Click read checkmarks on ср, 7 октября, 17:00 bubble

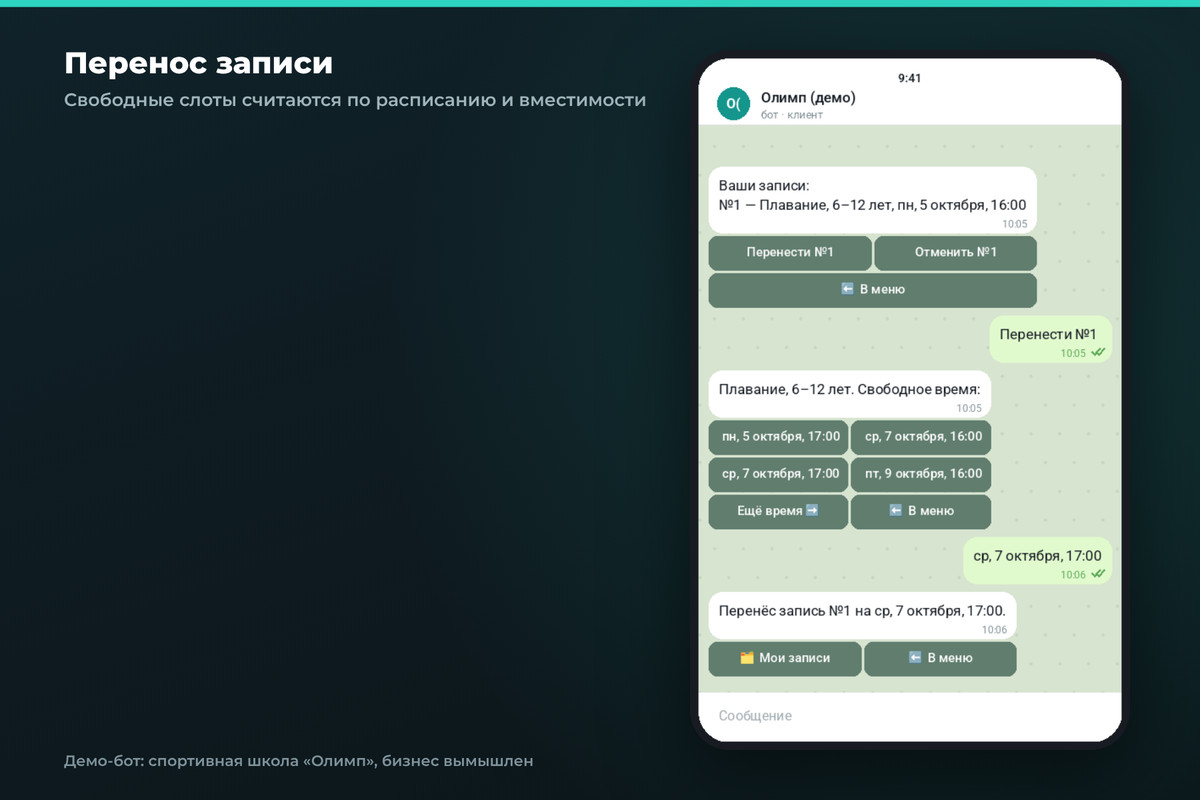tap(1098, 574)
